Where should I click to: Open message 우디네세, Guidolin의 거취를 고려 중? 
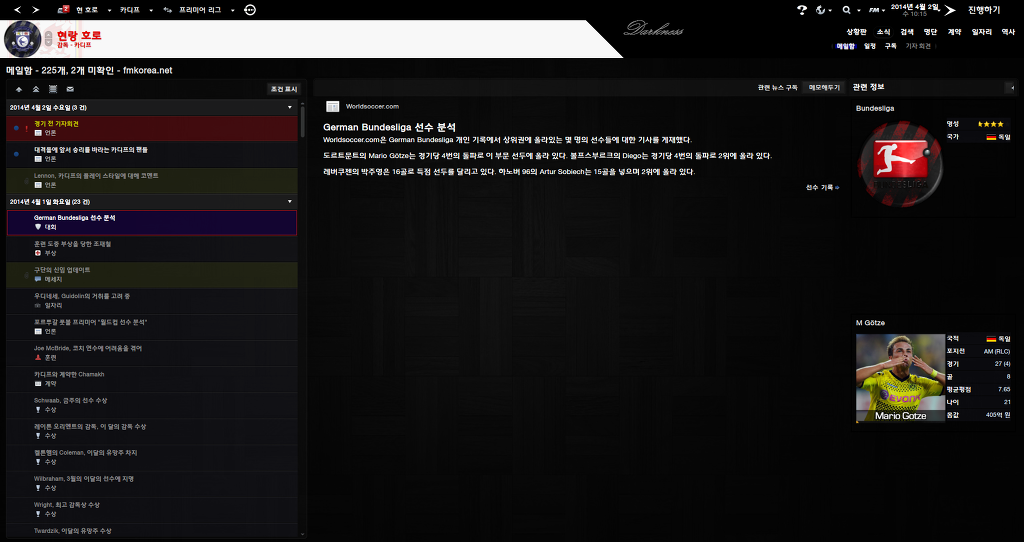[152, 300]
